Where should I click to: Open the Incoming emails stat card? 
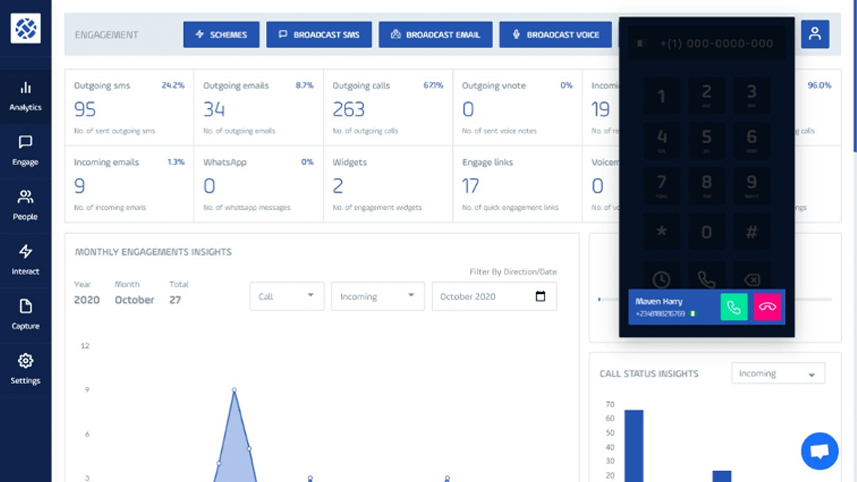tap(129, 184)
